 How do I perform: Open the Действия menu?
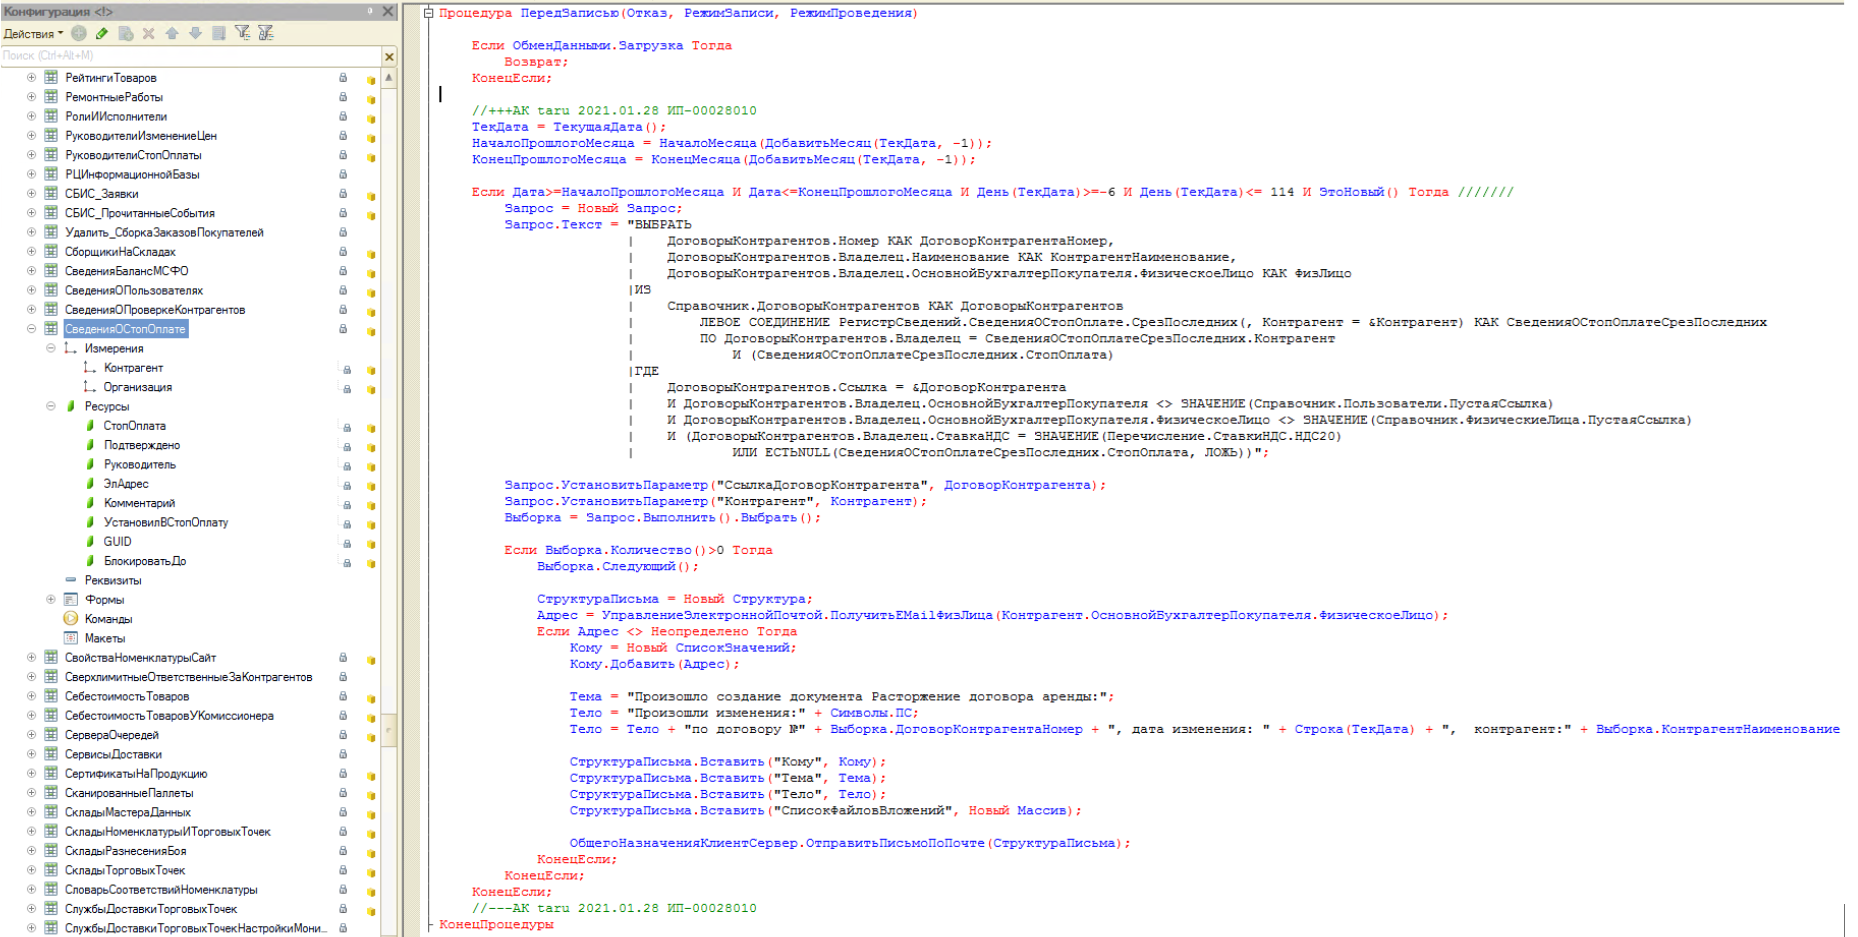tap(33, 33)
